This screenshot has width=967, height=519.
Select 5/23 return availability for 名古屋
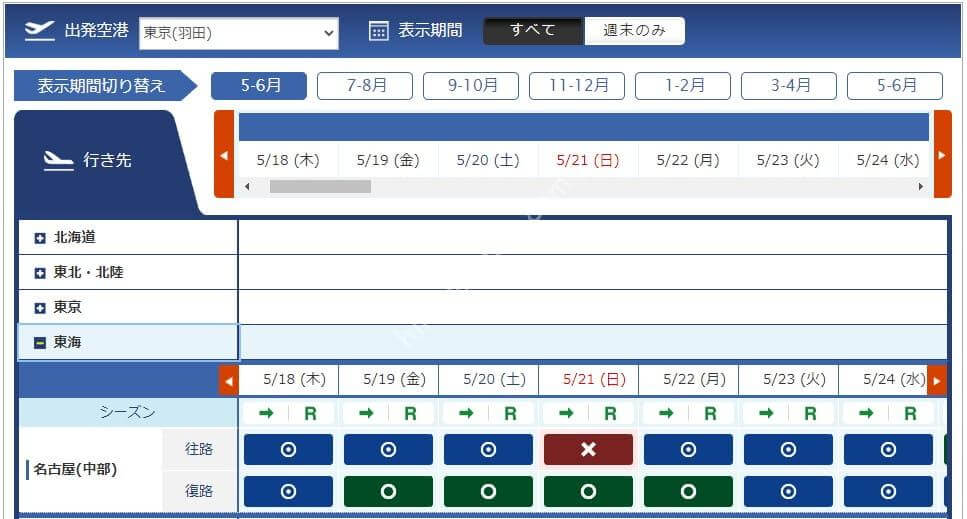(x=788, y=491)
